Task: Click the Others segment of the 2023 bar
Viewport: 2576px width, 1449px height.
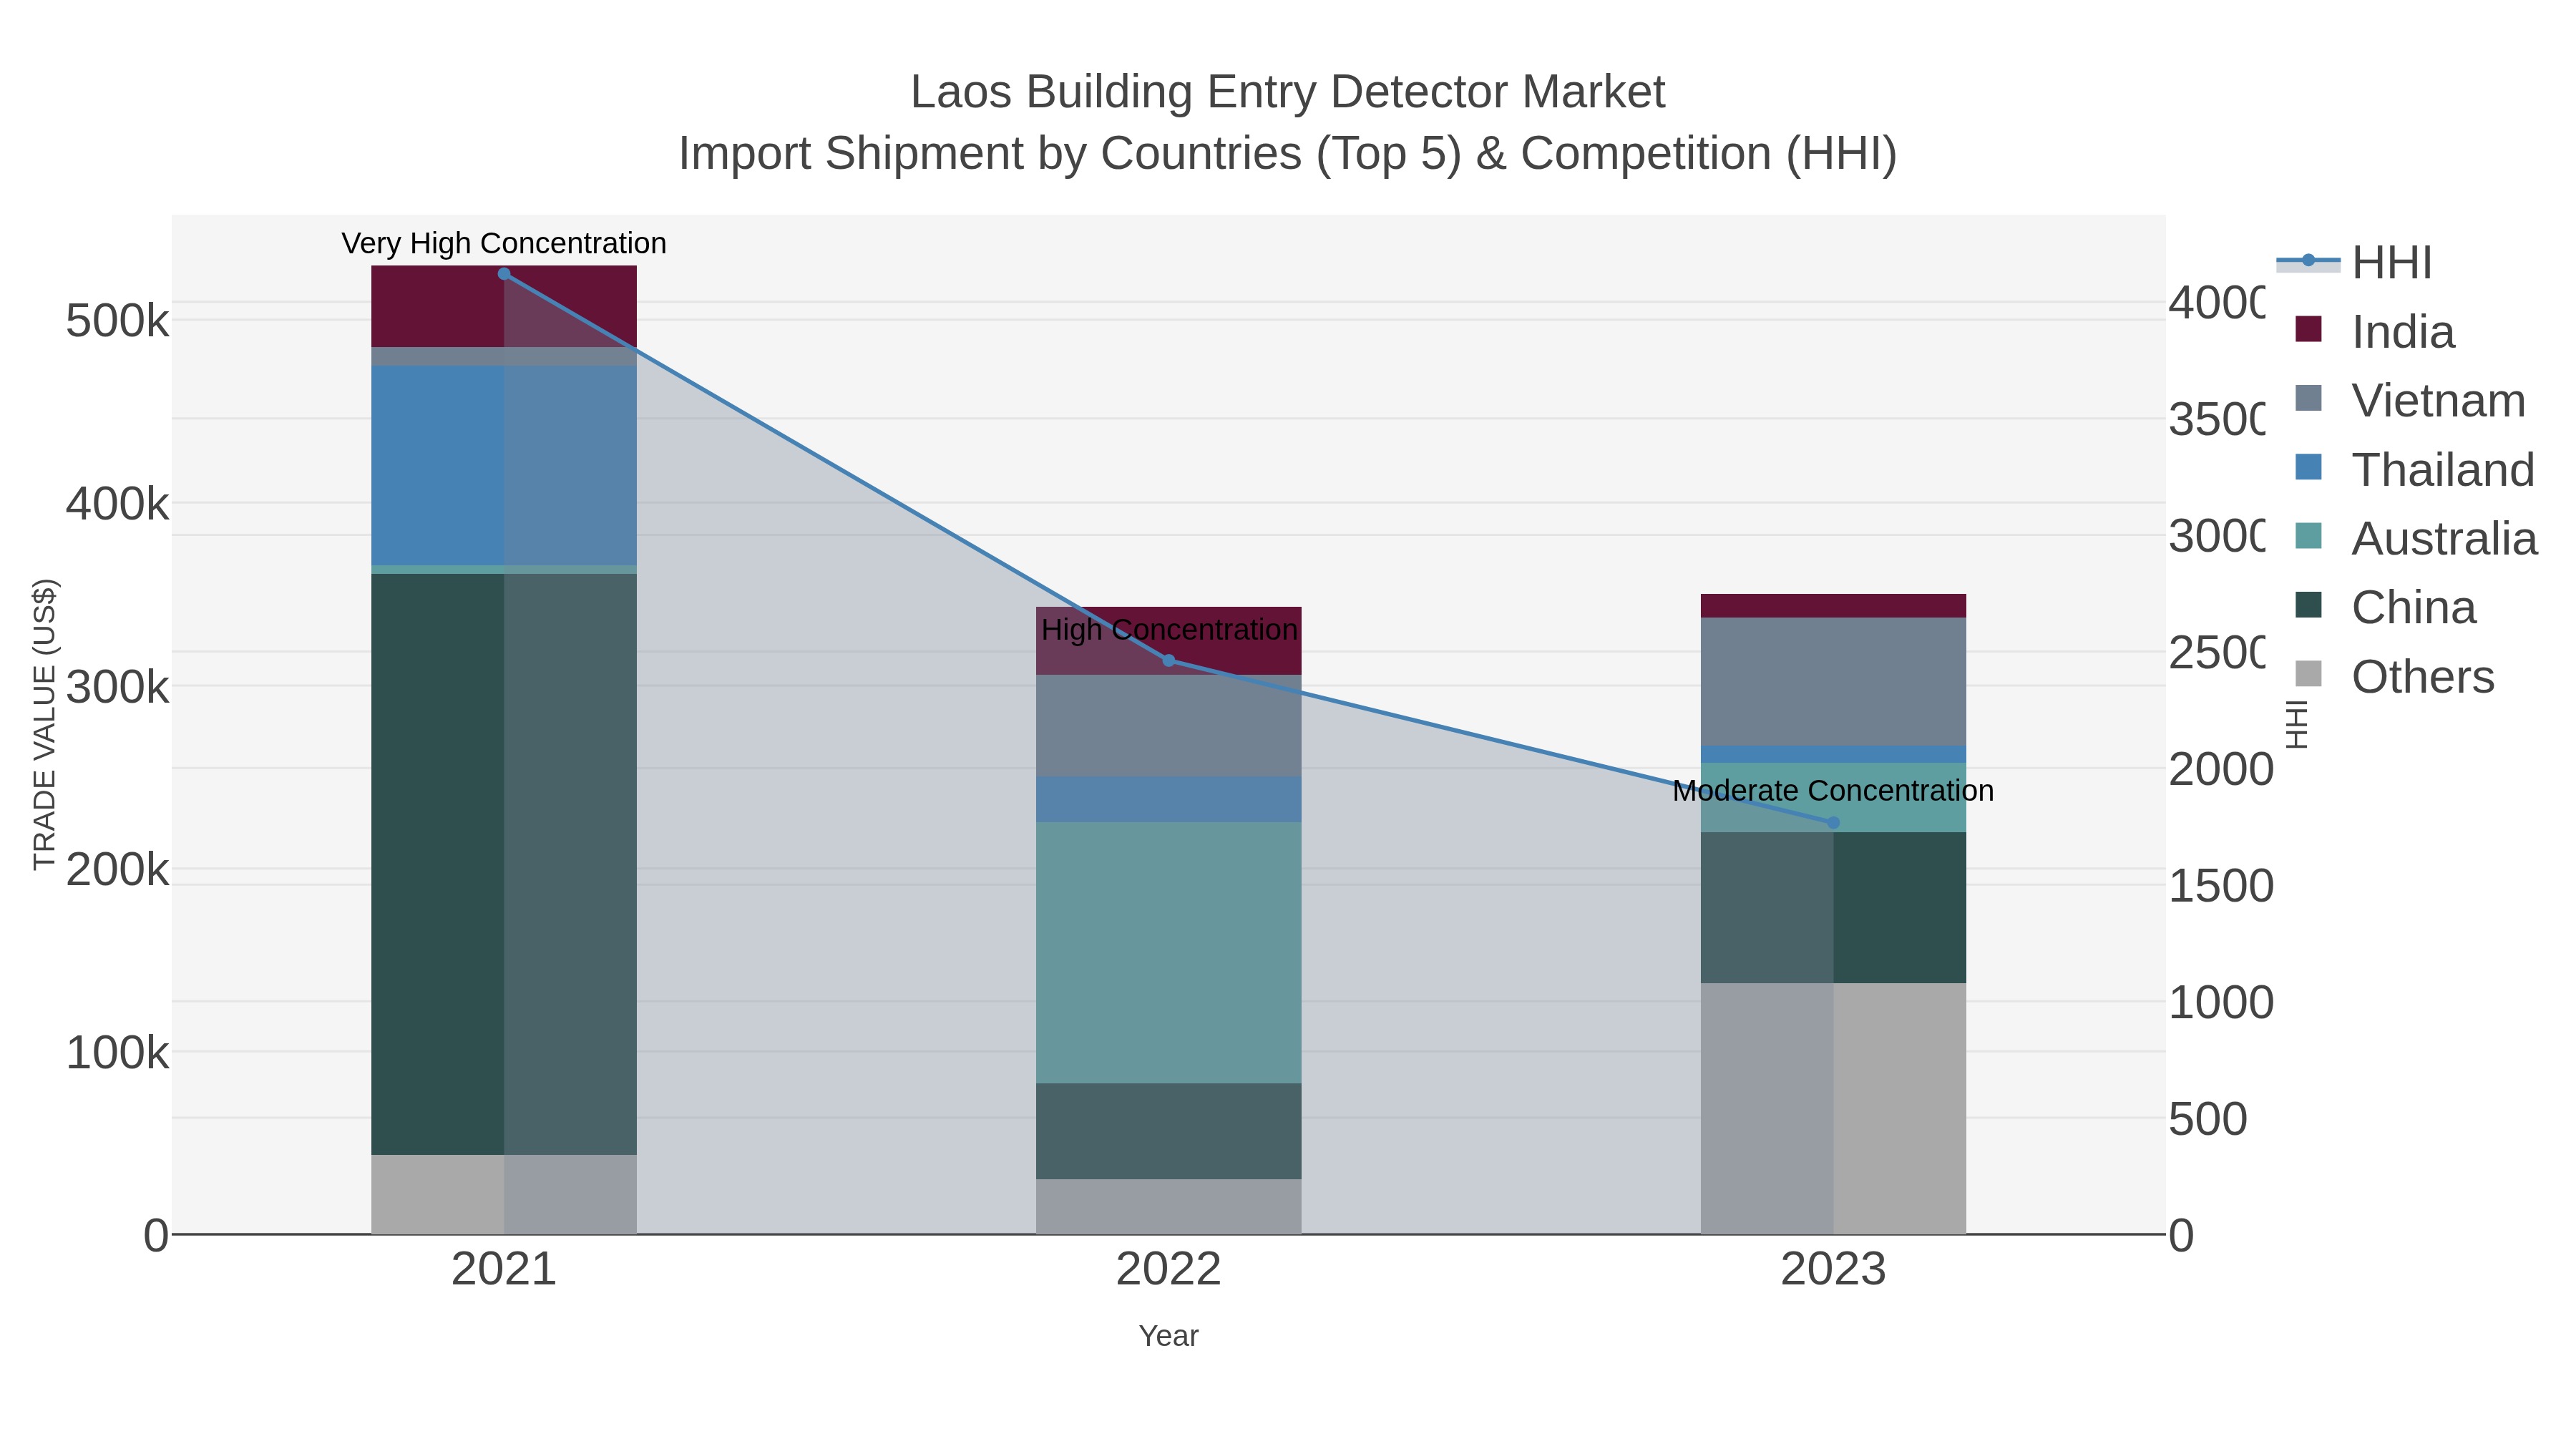Action: pos(1834,1108)
